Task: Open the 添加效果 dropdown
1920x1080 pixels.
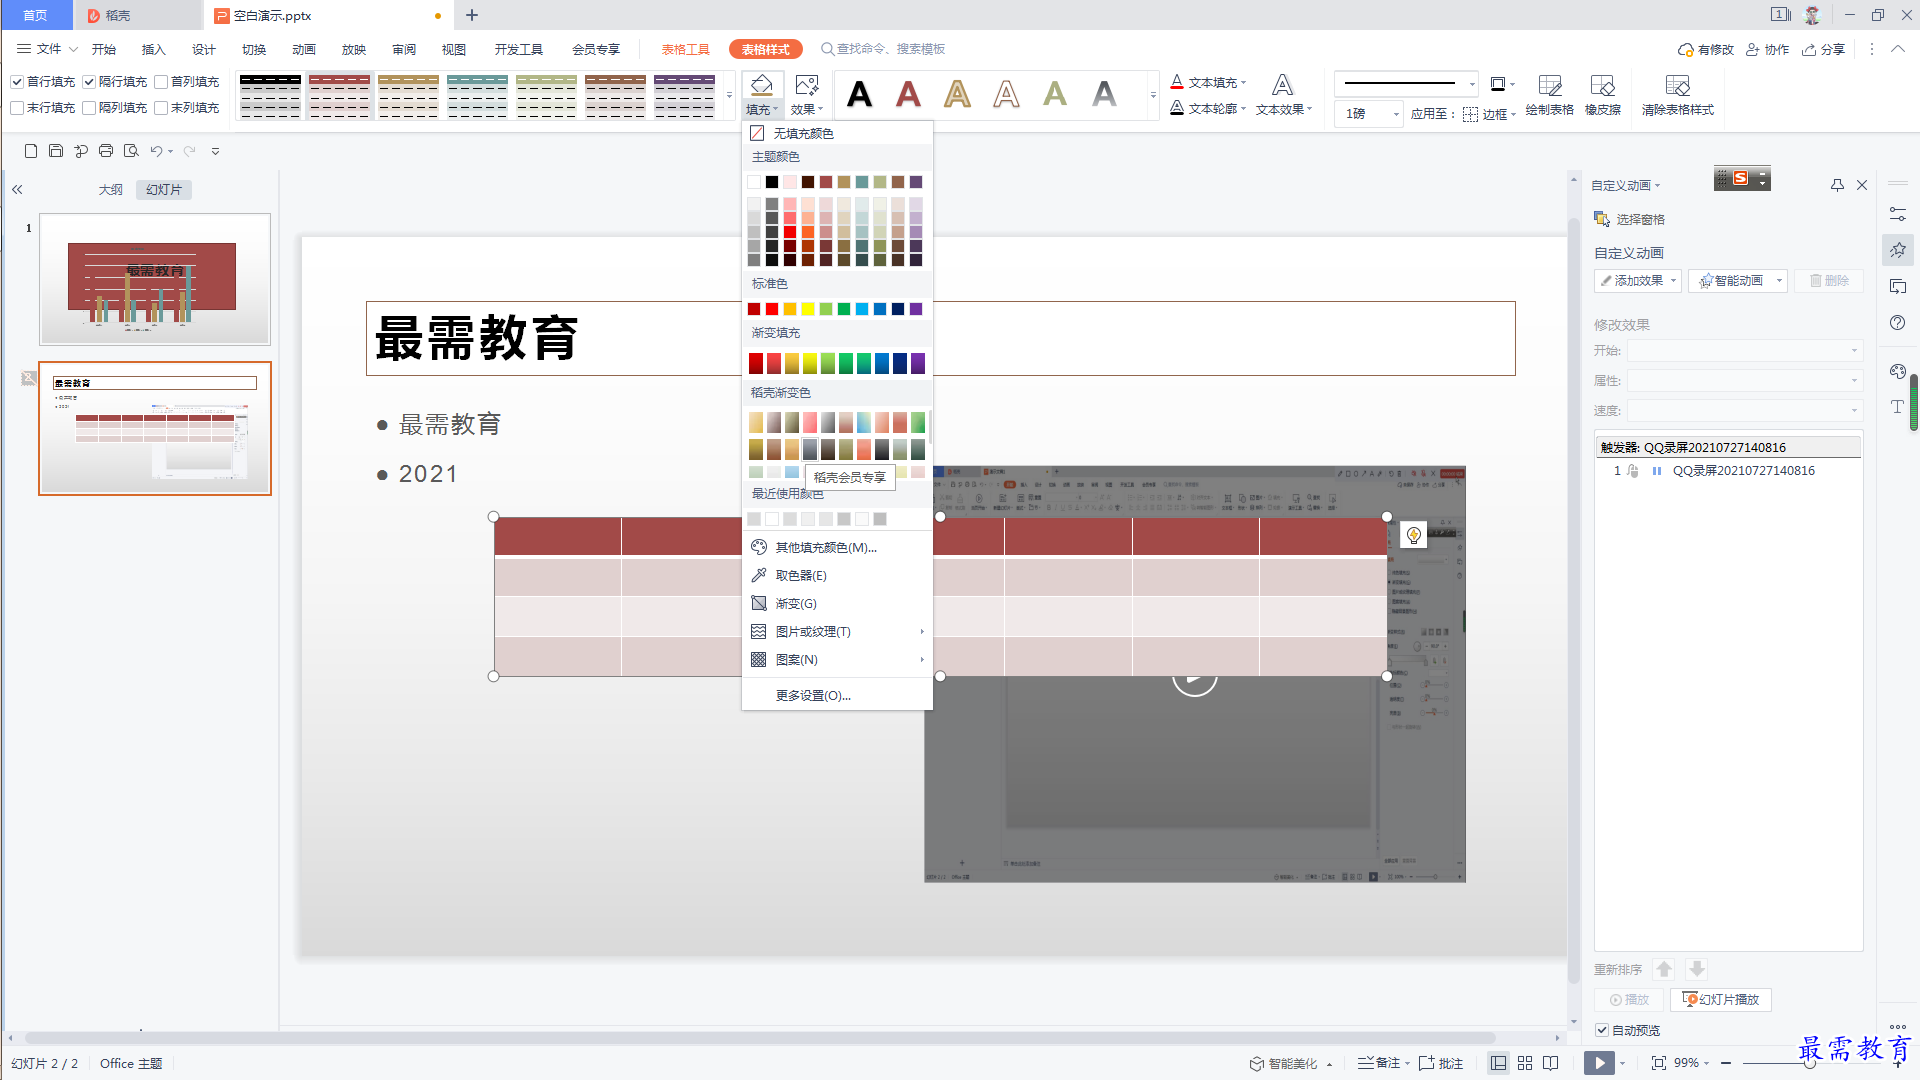Action: (1638, 281)
